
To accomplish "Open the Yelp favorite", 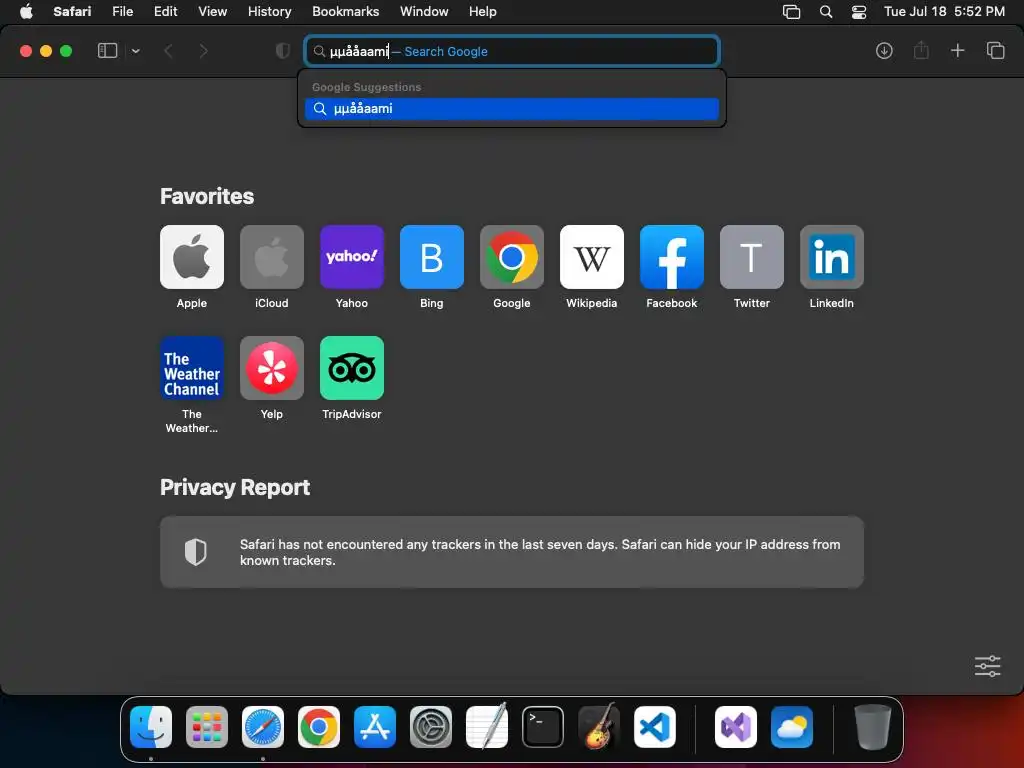I will coord(272,368).
